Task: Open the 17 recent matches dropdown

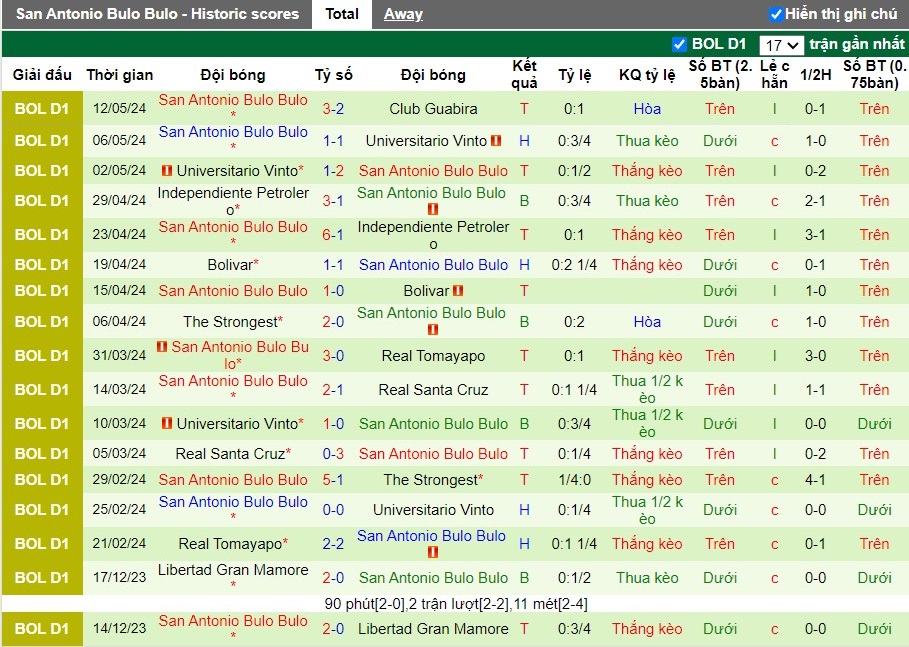Action: click(781, 45)
